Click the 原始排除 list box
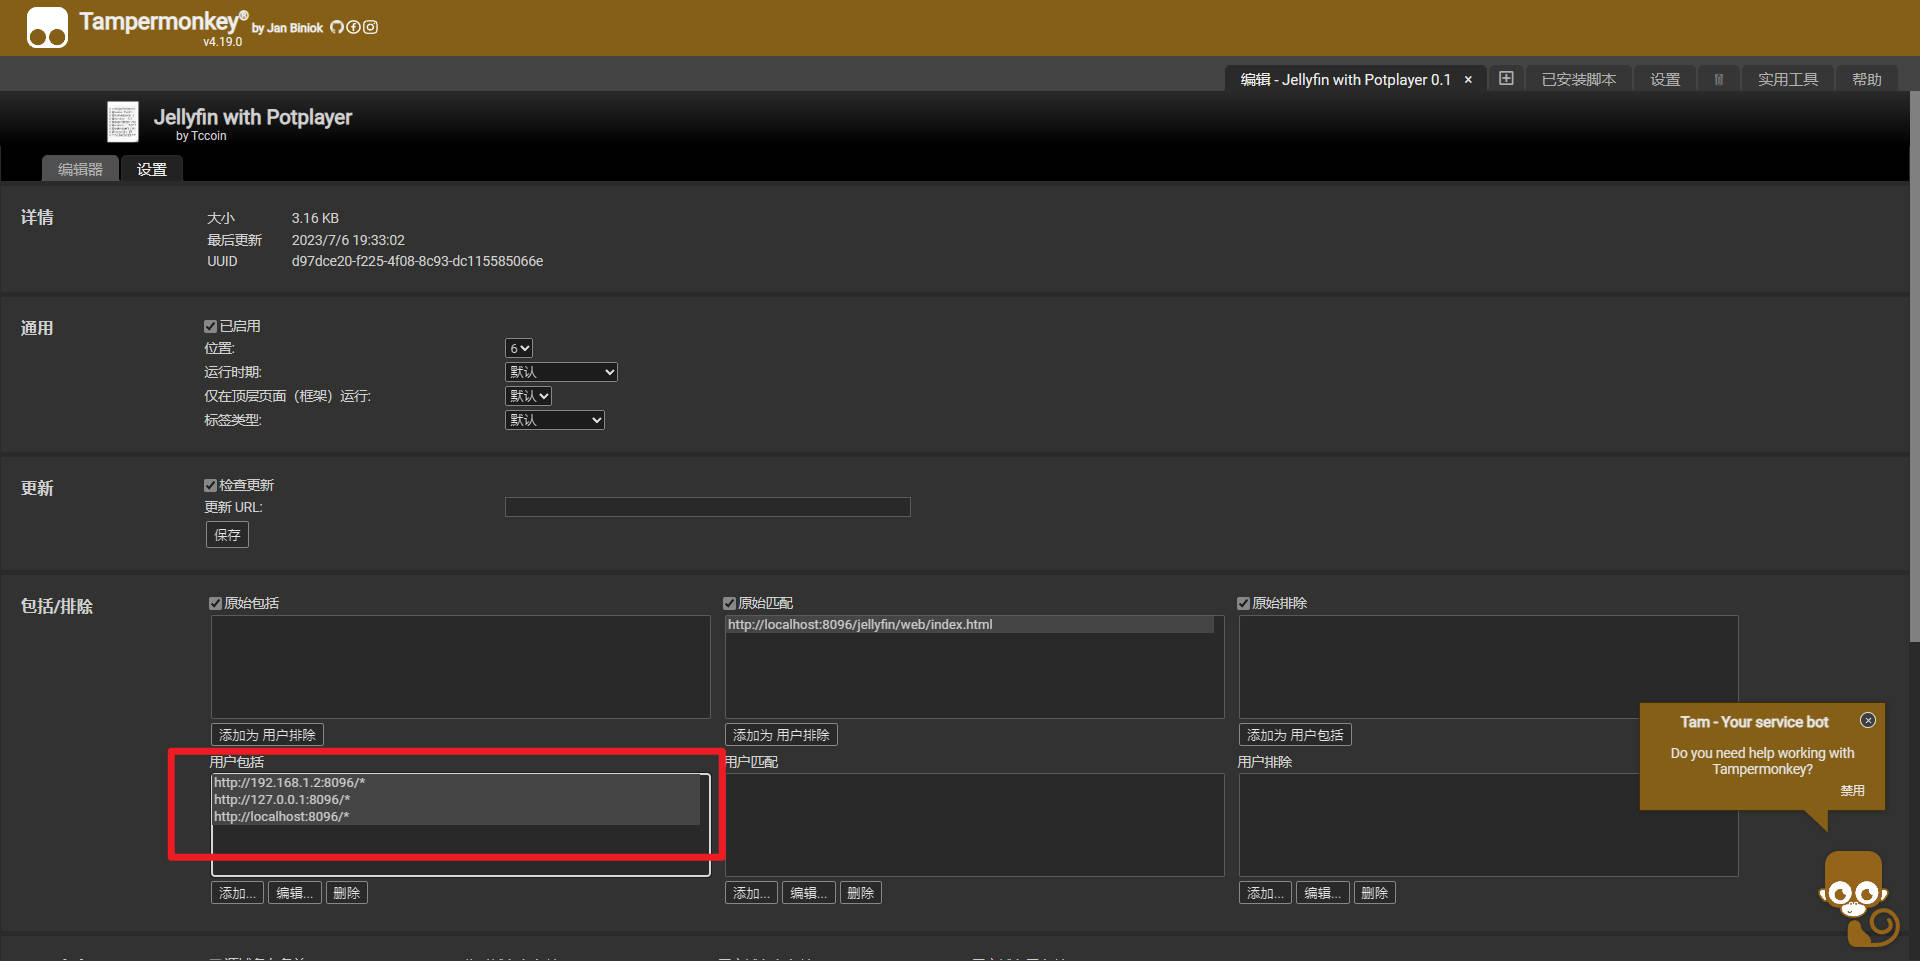The width and height of the screenshot is (1920, 961). (x=1488, y=666)
